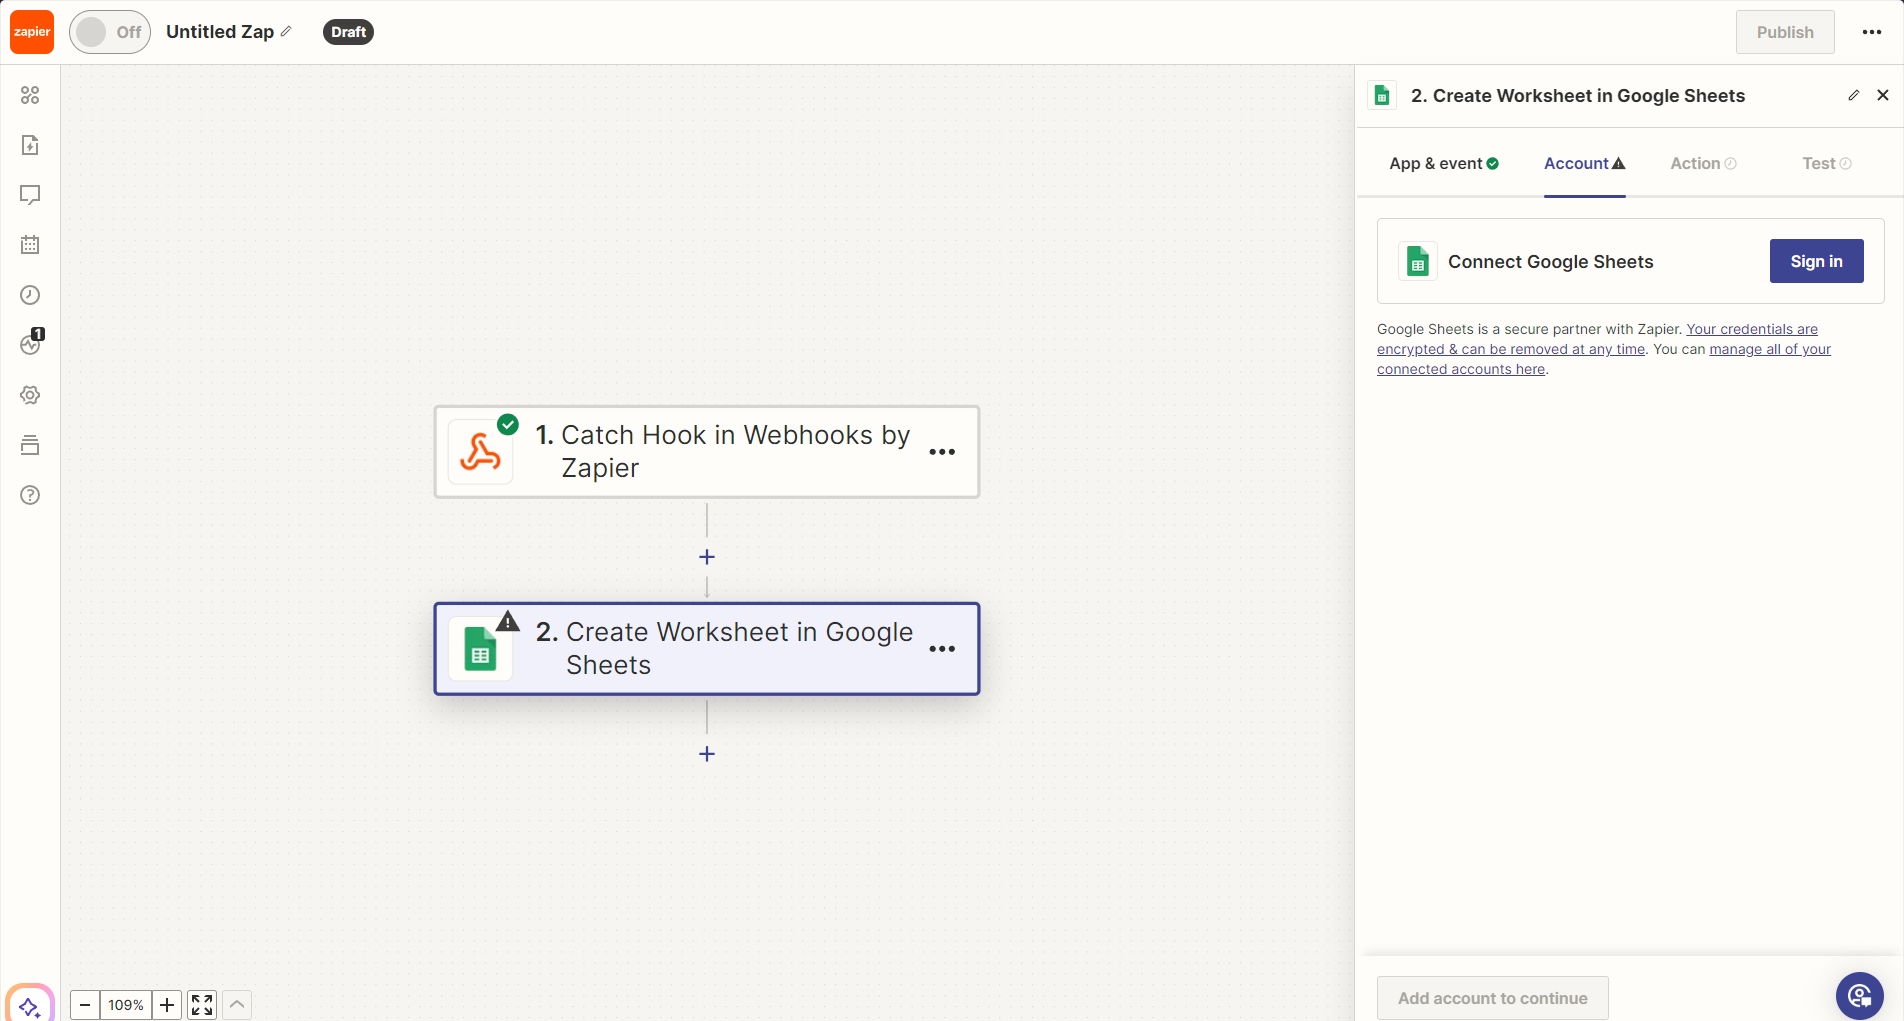Open help via the question mark icon
Image resolution: width=1904 pixels, height=1021 pixels.
point(29,495)
